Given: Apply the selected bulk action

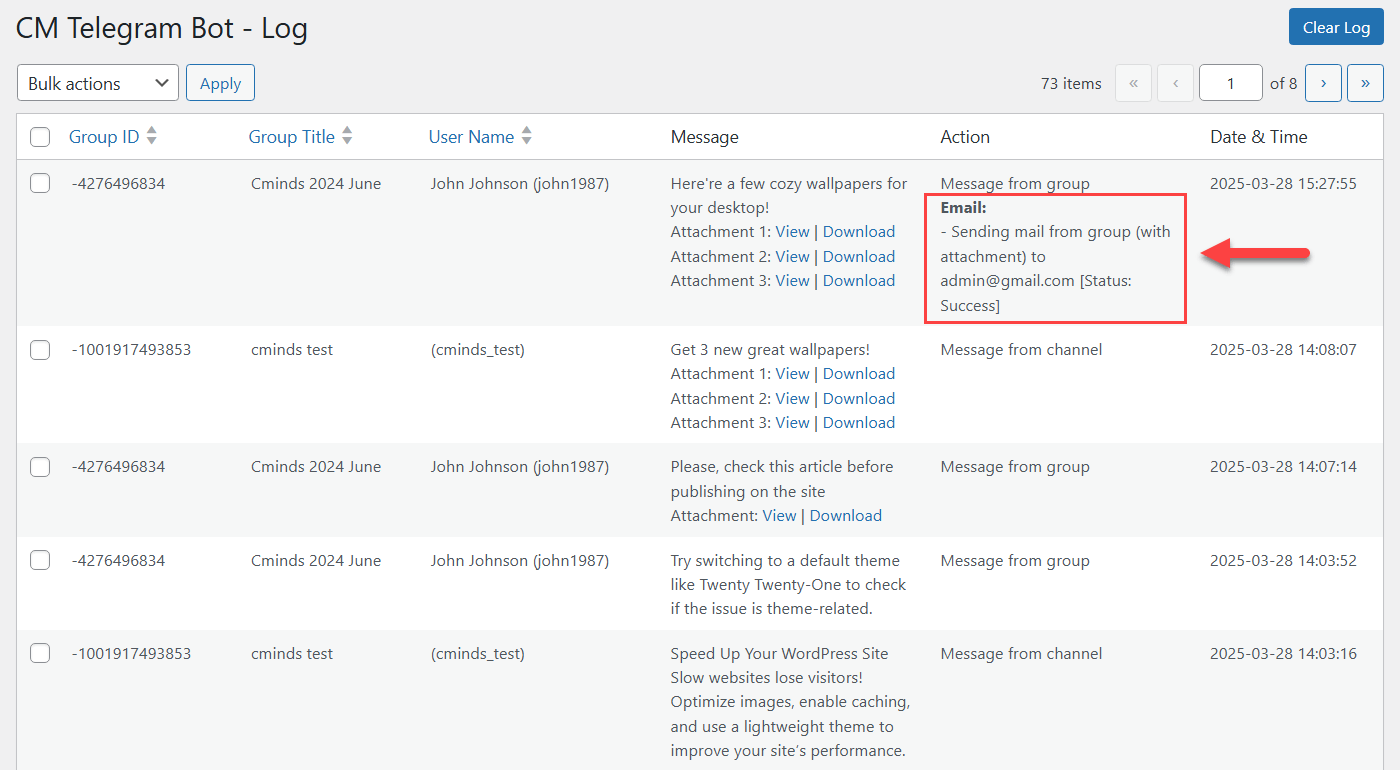Looking at the screenshot, I should pos(220,84).
